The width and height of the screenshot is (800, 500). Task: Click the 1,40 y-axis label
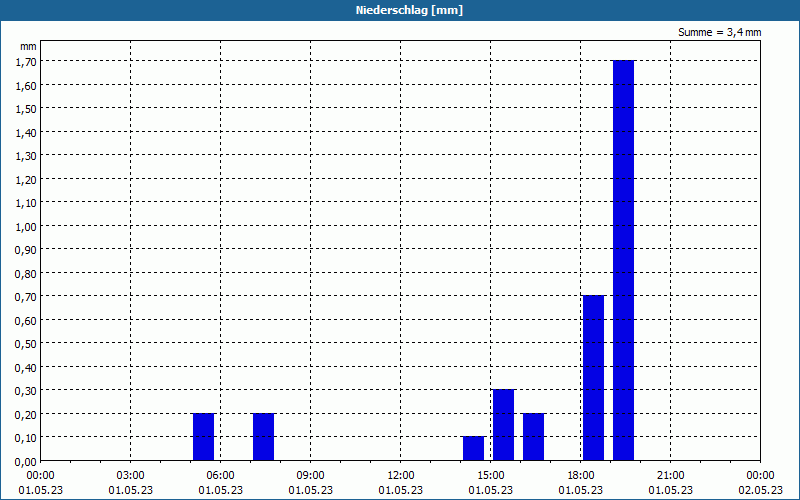[26, 133]
